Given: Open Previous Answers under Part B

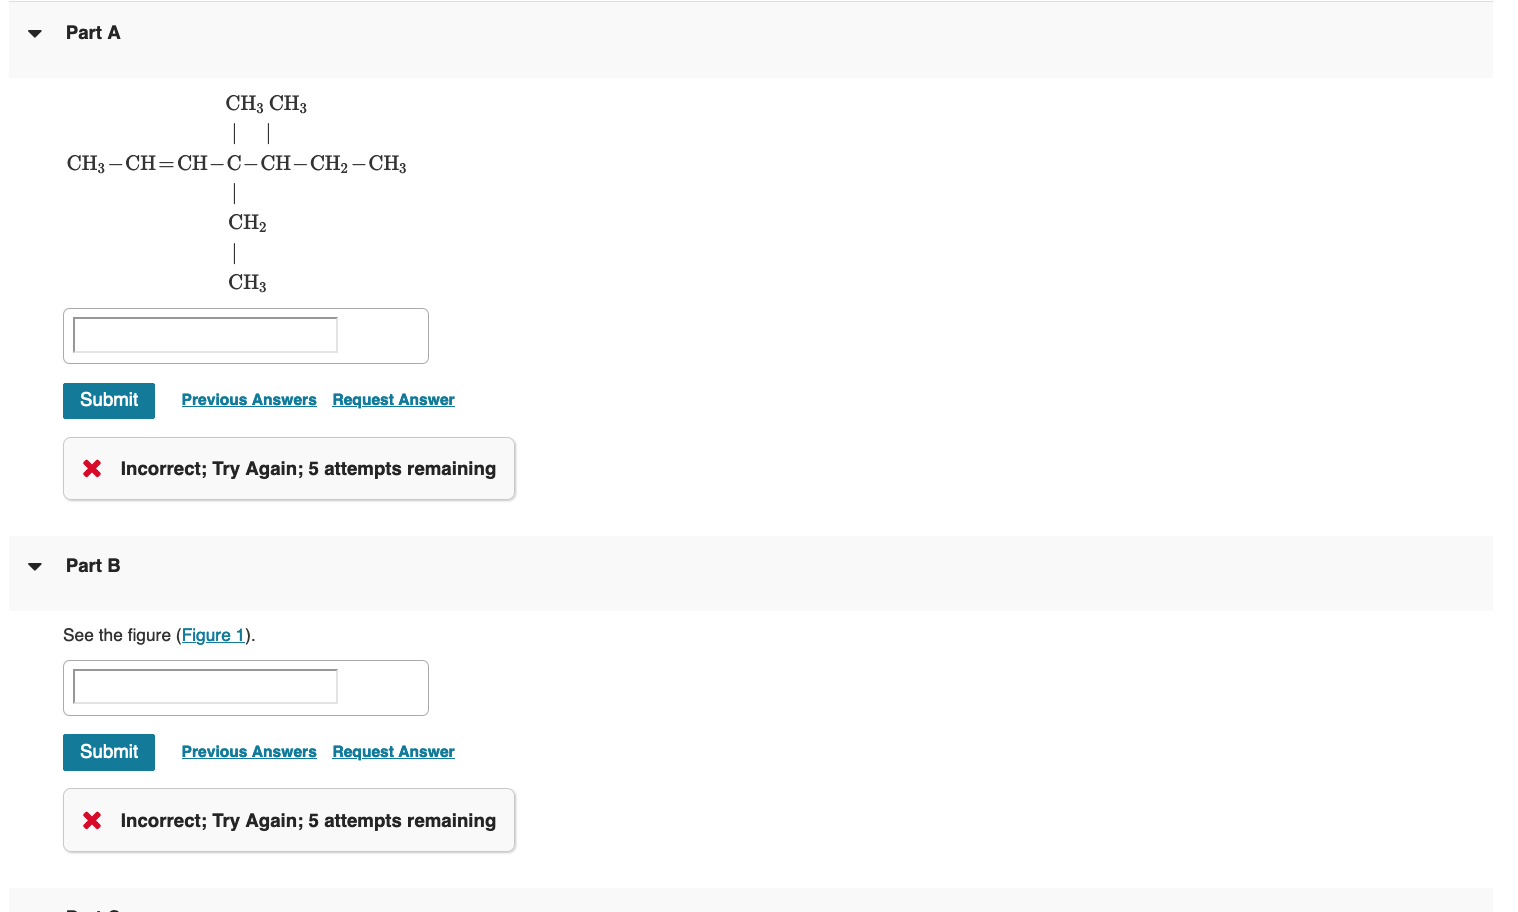Looking at the screenshot, I should pyautogui.click(x=248, y=751).
